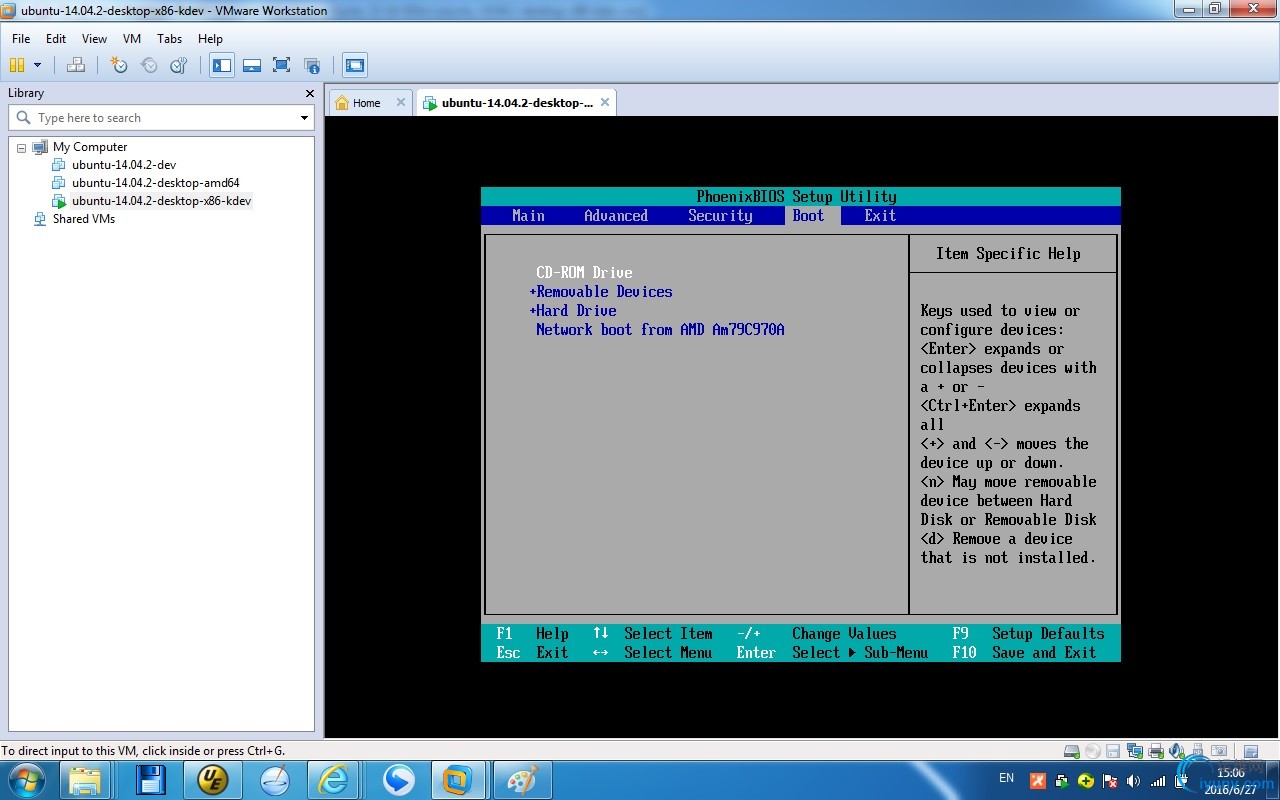Image resolution: width=1280 pixels, height=800 pixels.
Task: Click the revert to snapshot icon
Action: pos(149,65)
